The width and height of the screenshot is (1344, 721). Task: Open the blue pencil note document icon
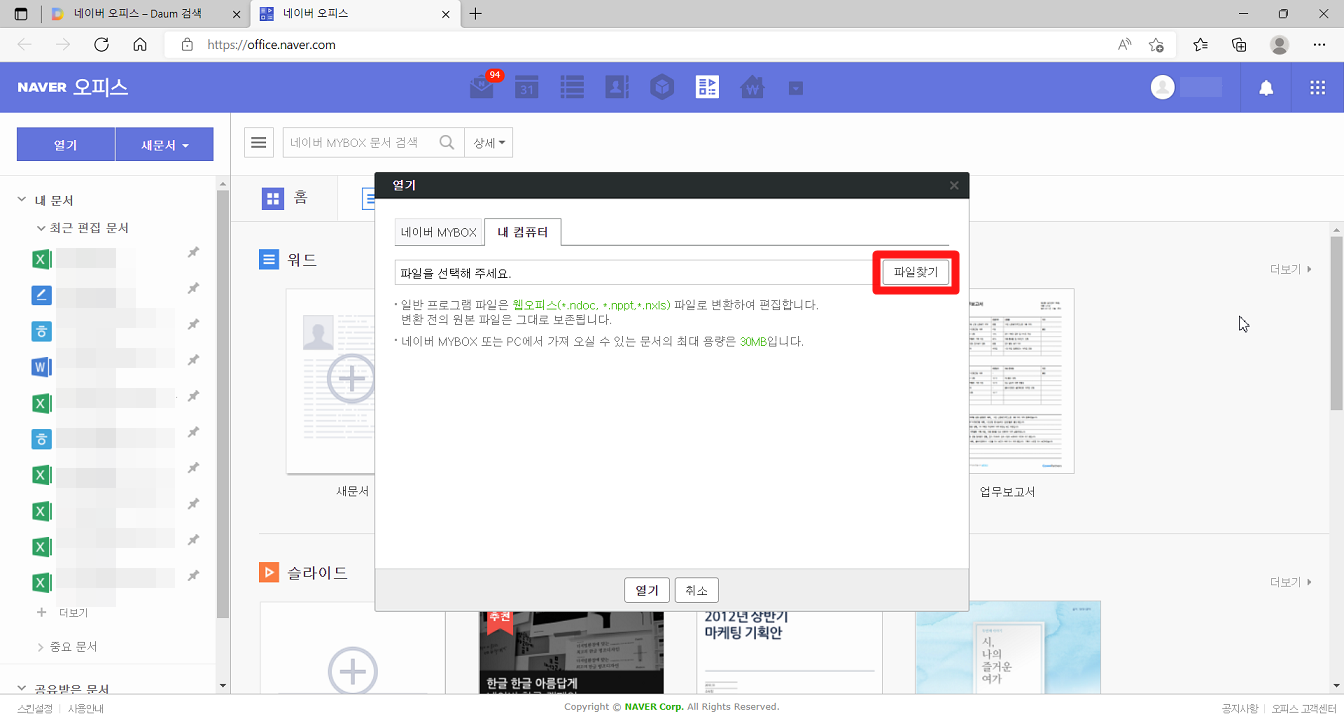[x=41, y=295]
